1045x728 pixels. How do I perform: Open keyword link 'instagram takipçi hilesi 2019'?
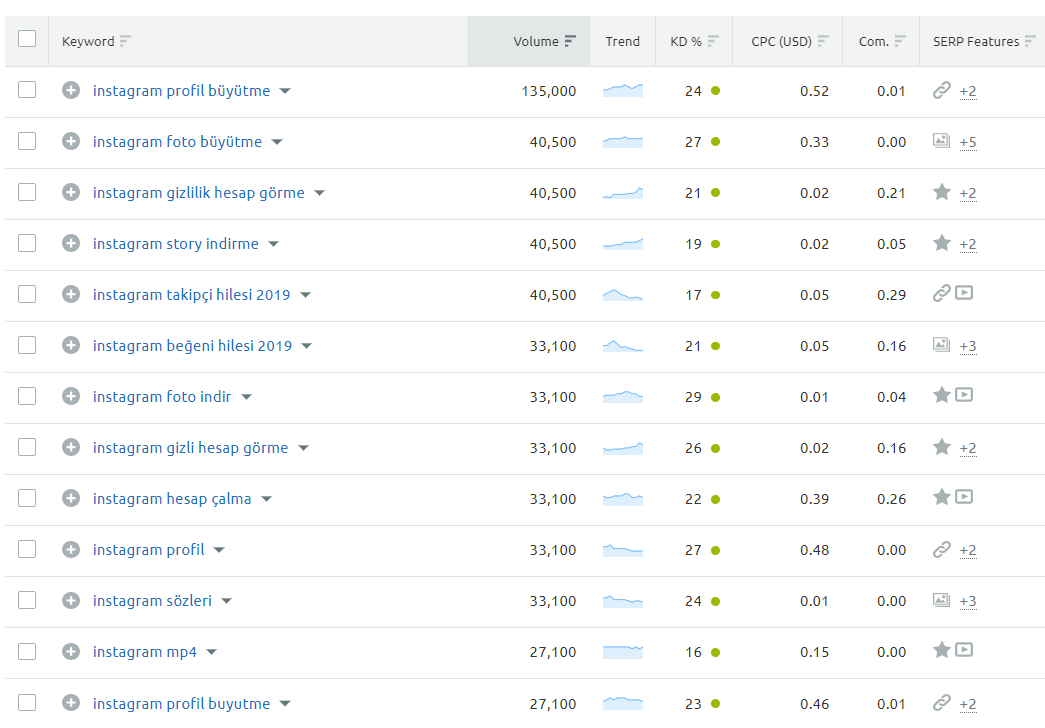coord(191,295)
